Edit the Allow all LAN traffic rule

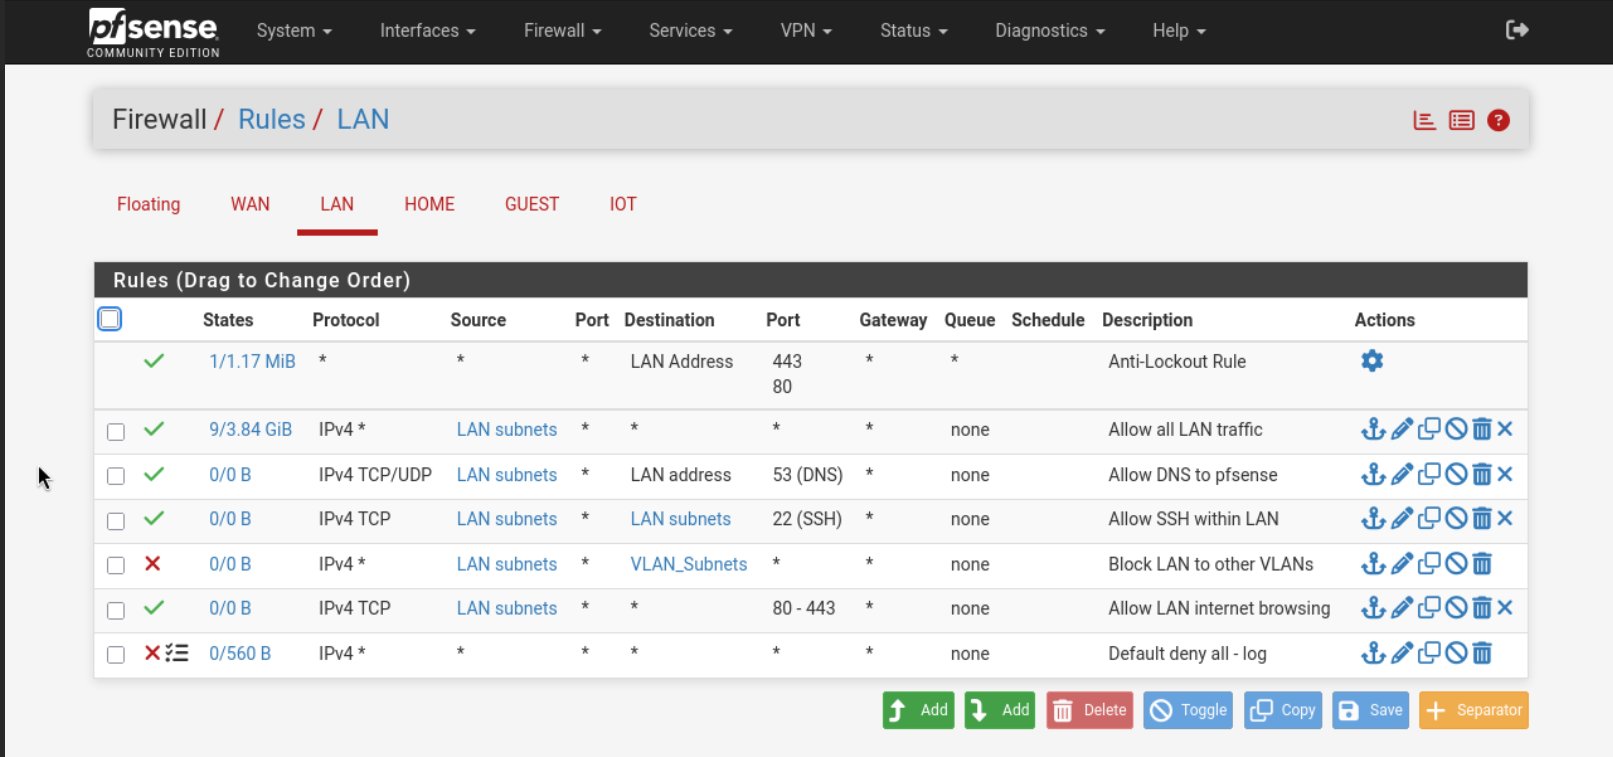1402,429
